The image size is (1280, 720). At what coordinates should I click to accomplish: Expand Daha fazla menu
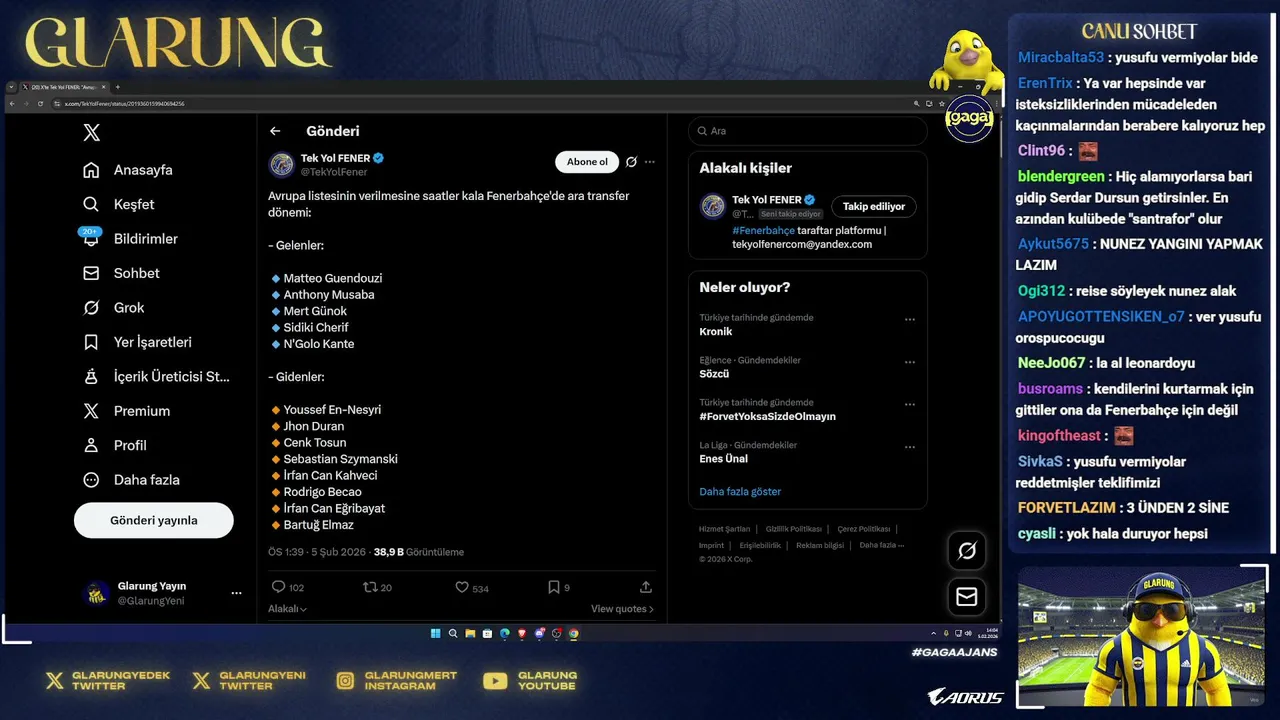pos(131,480)
